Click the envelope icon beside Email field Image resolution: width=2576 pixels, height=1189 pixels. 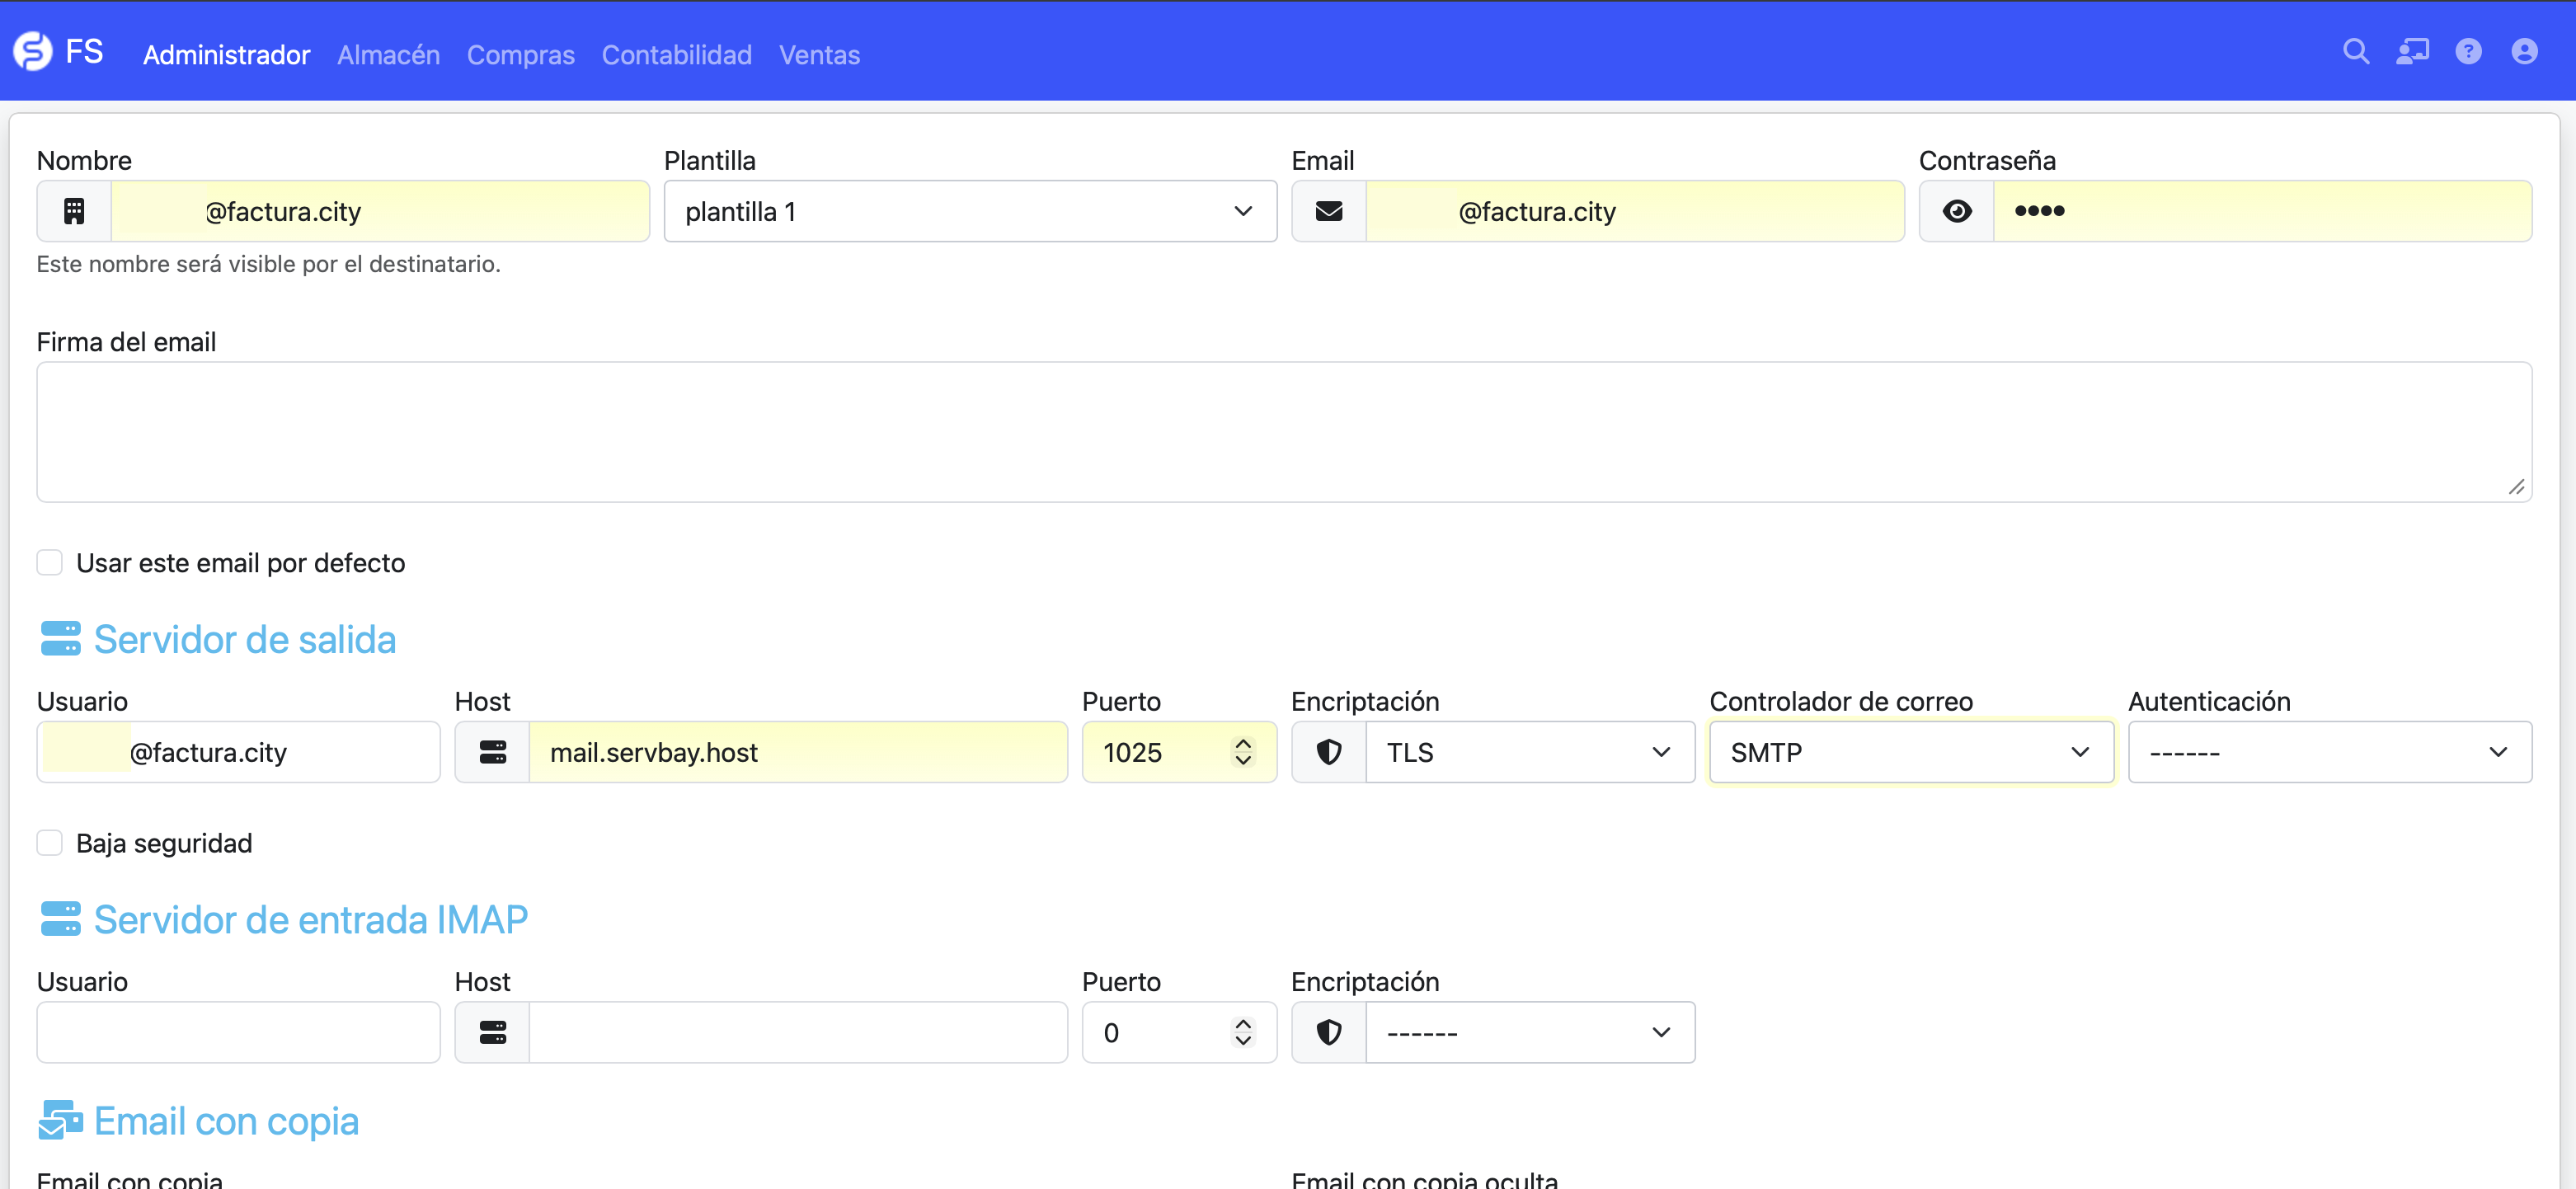(x=1329, y=211)
